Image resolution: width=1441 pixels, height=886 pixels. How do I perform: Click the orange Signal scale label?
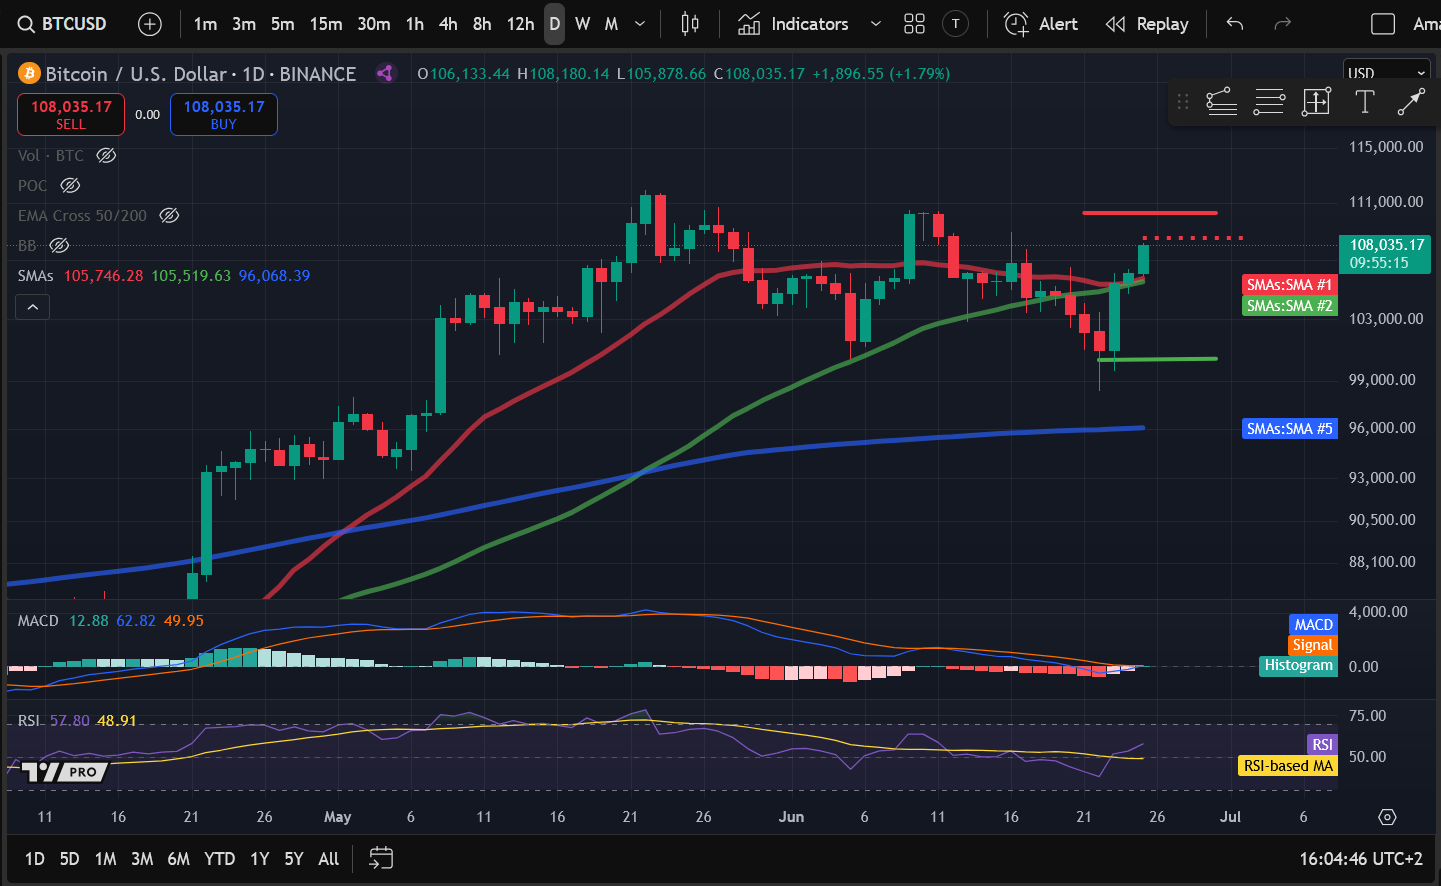point(1312,645)
